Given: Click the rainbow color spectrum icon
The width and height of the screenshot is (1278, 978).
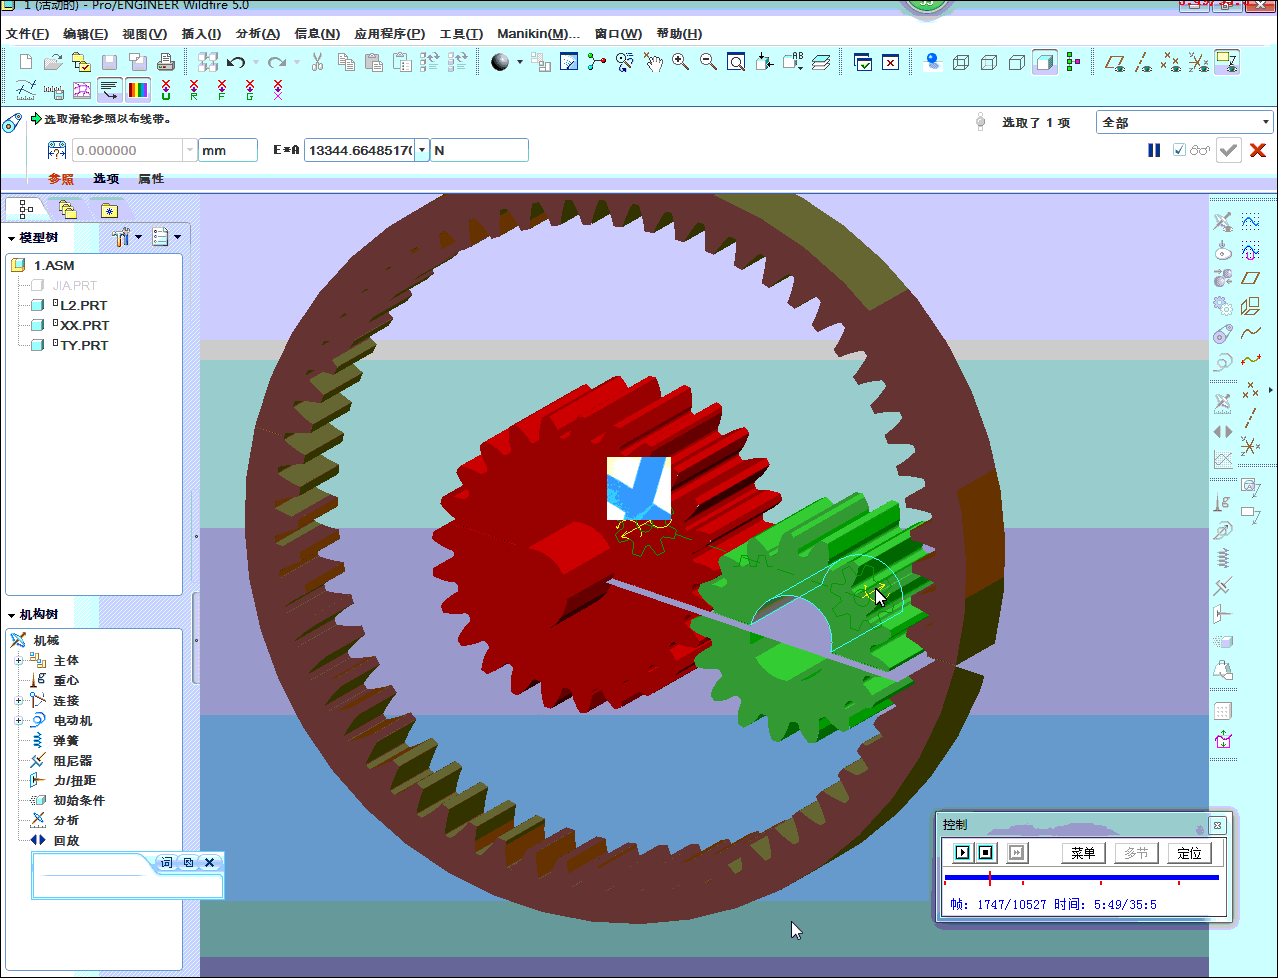Looking at the screenshot, I should coord(138,90).
